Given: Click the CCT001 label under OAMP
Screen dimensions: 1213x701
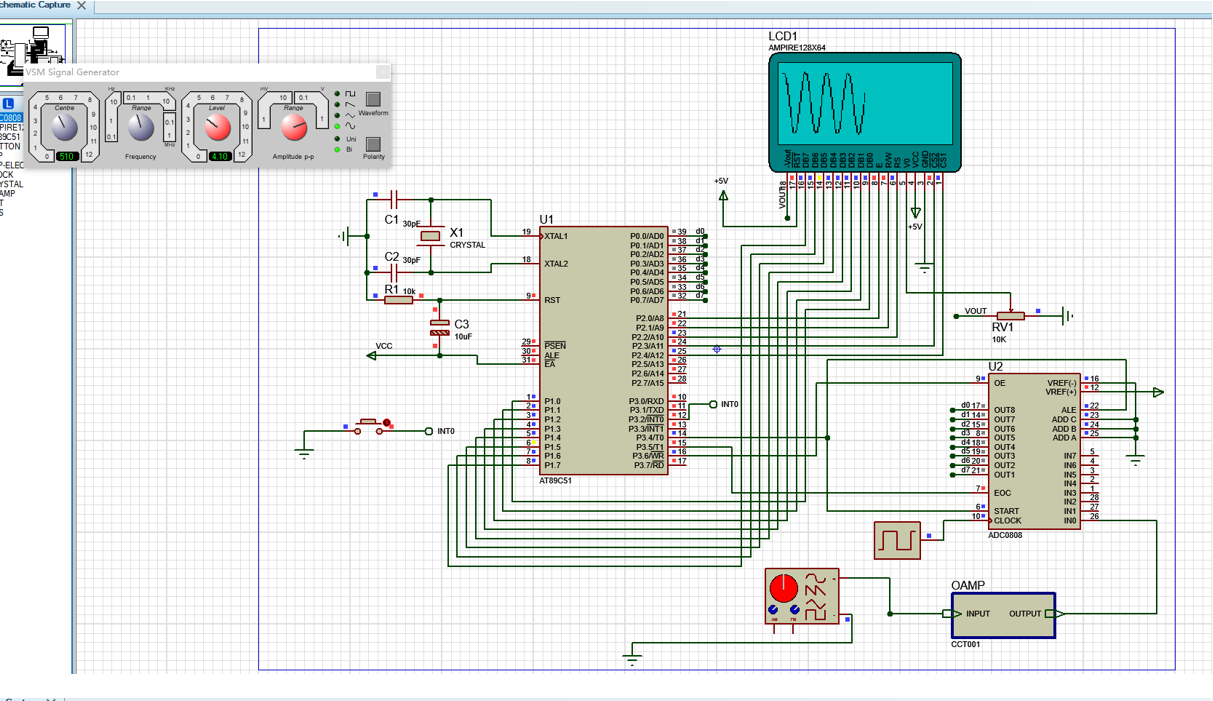Looking at the screenshot, I should coord(966,645).
